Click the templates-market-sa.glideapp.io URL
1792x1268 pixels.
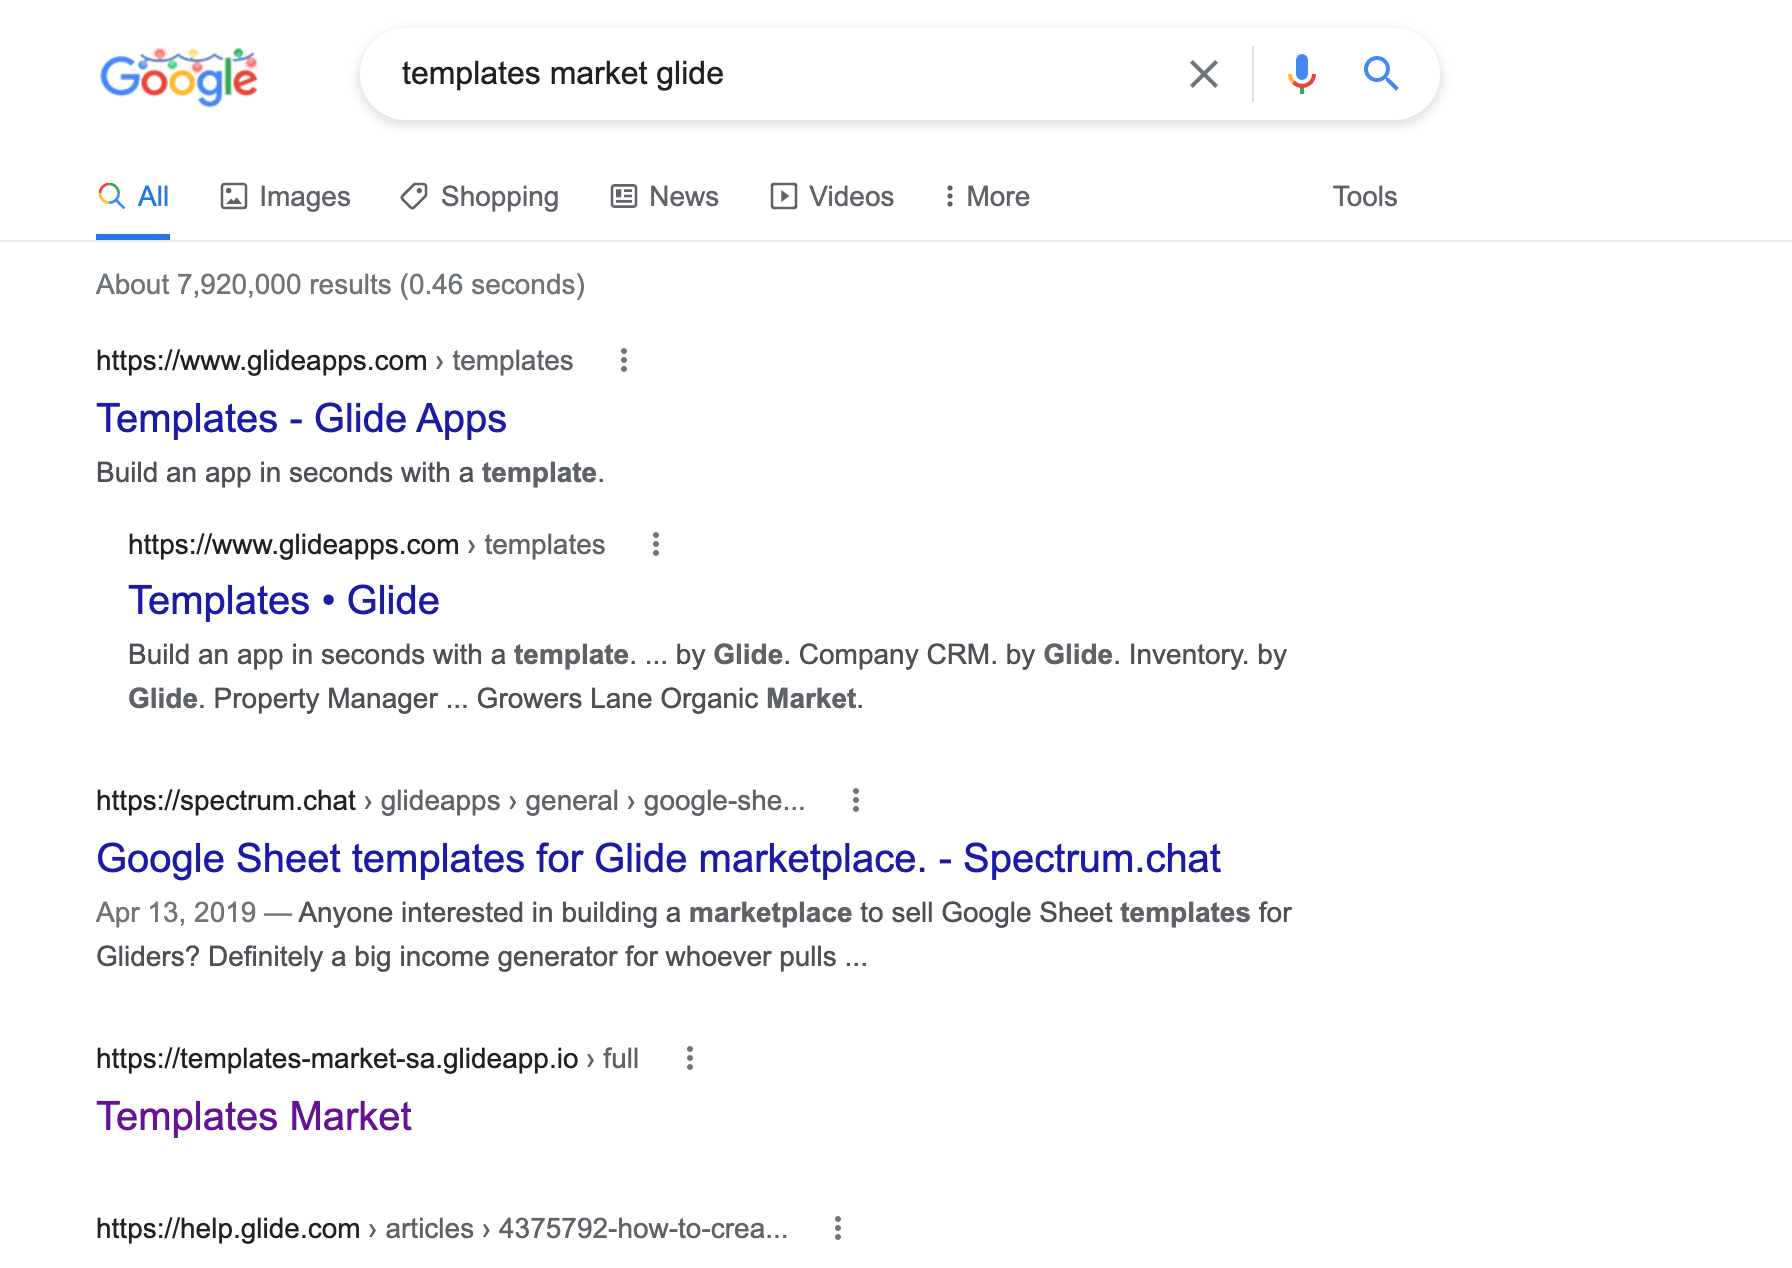tap(367, 1058)
